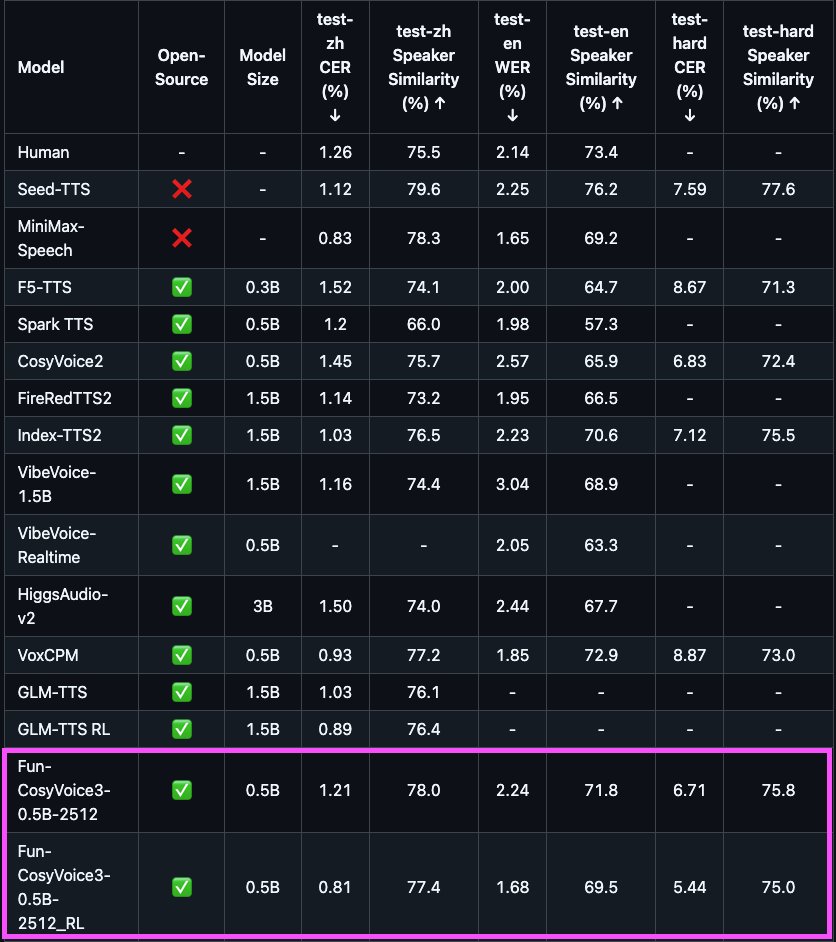Click the 3B model size cell for HiggsAudio-v2

coord(262,606)
